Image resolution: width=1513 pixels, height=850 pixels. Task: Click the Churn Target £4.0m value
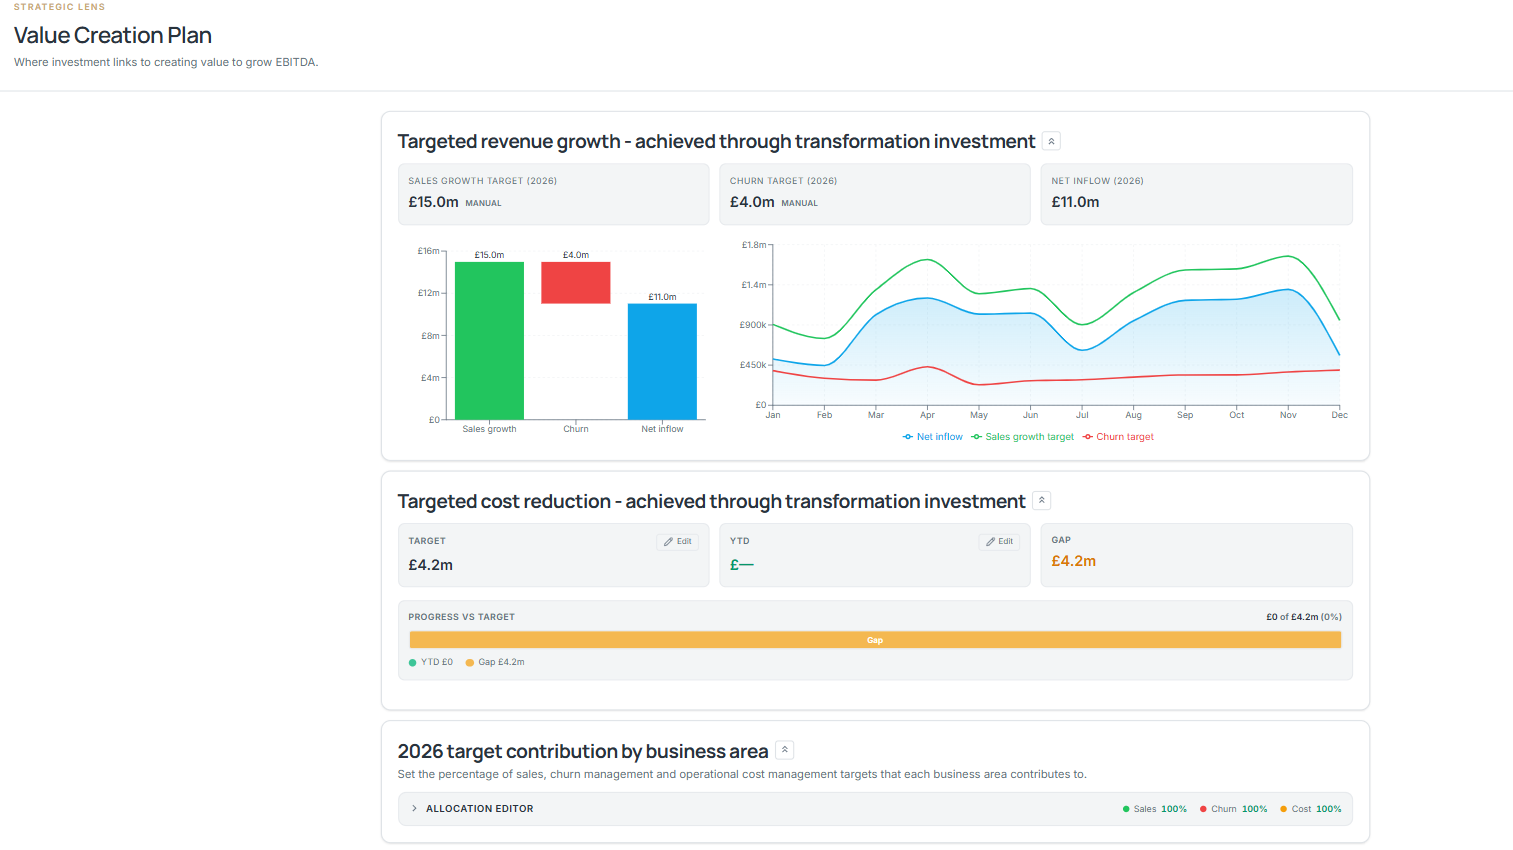pos(752,202)
